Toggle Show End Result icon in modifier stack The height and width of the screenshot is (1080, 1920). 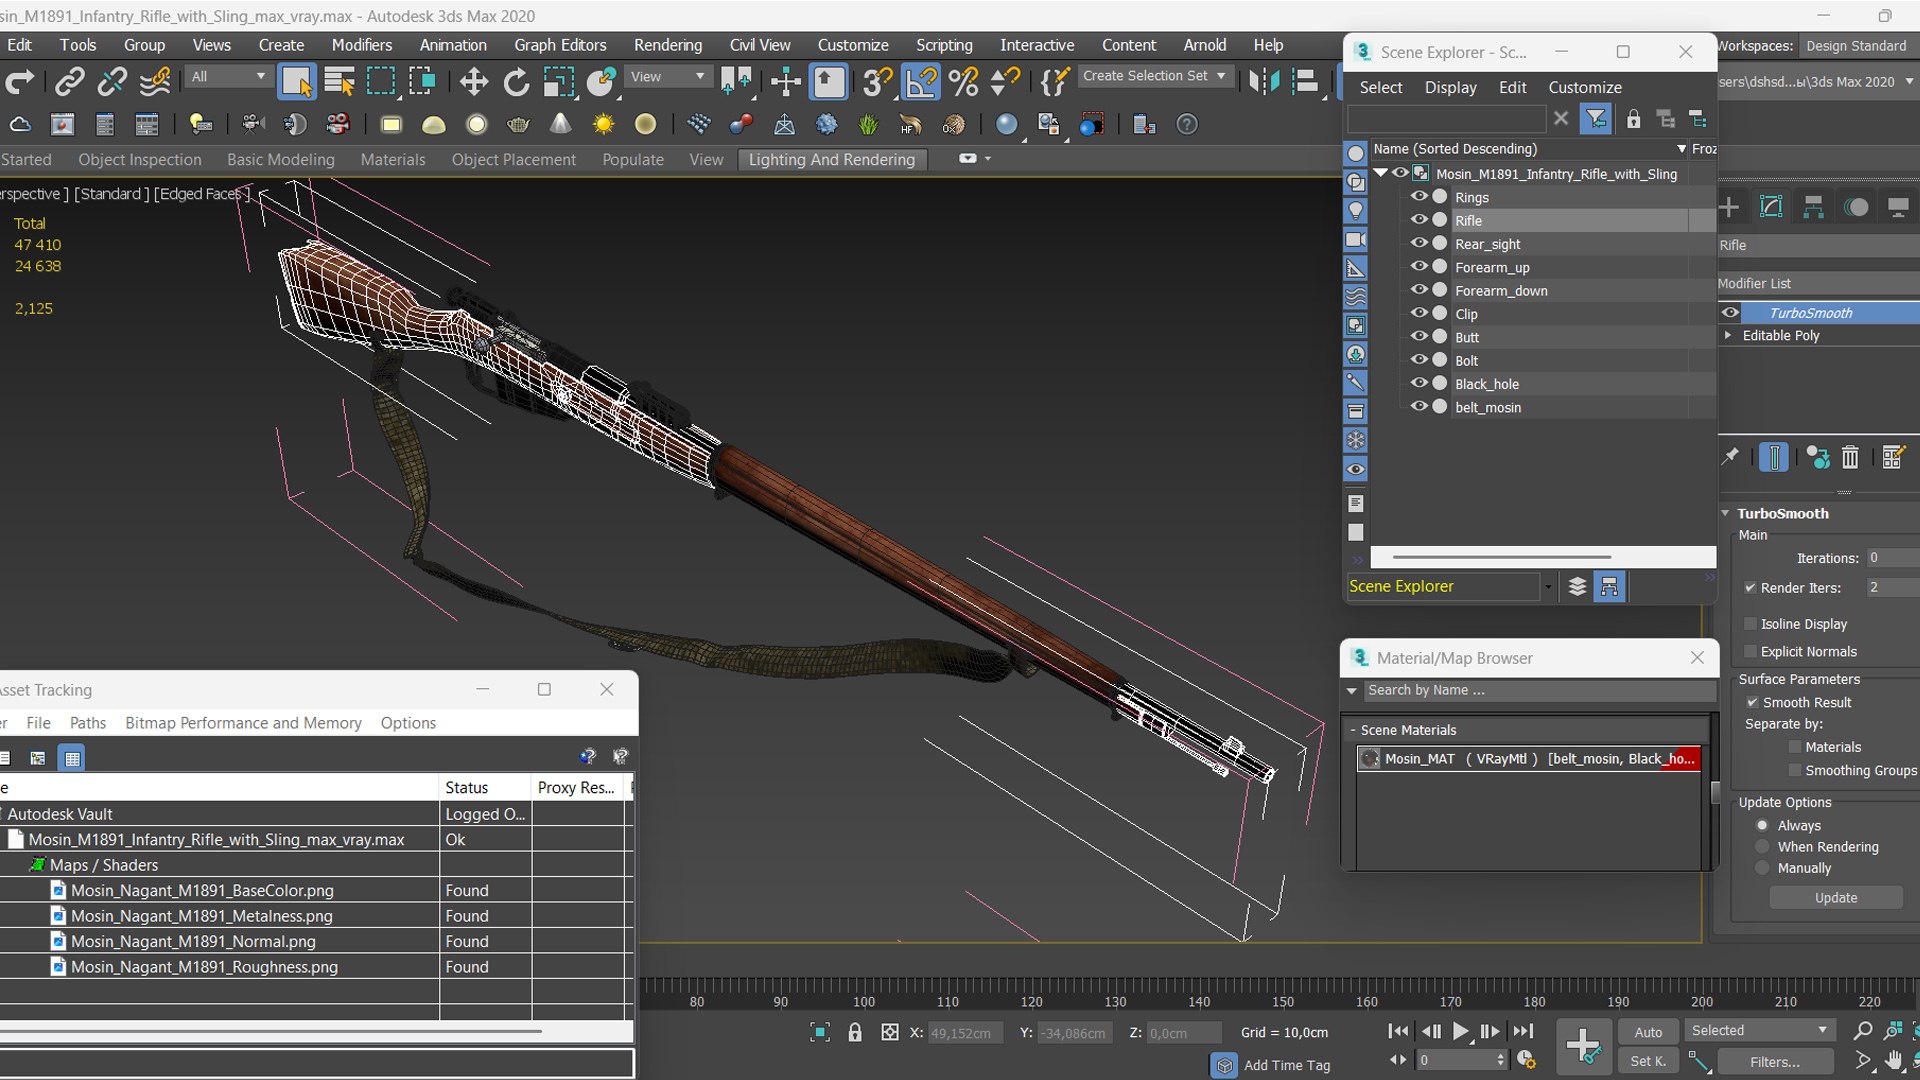pos(1773,457)
